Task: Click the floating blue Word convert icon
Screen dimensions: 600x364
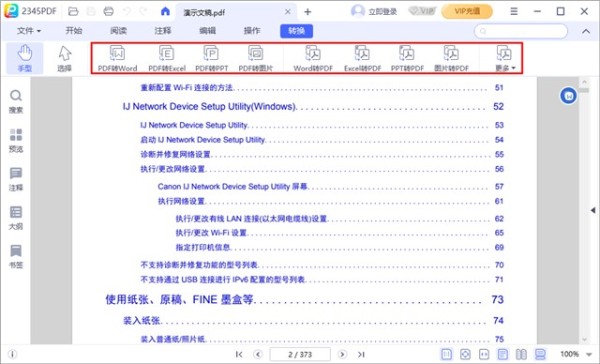Action: pyautogui.click(x=568, y=96)
